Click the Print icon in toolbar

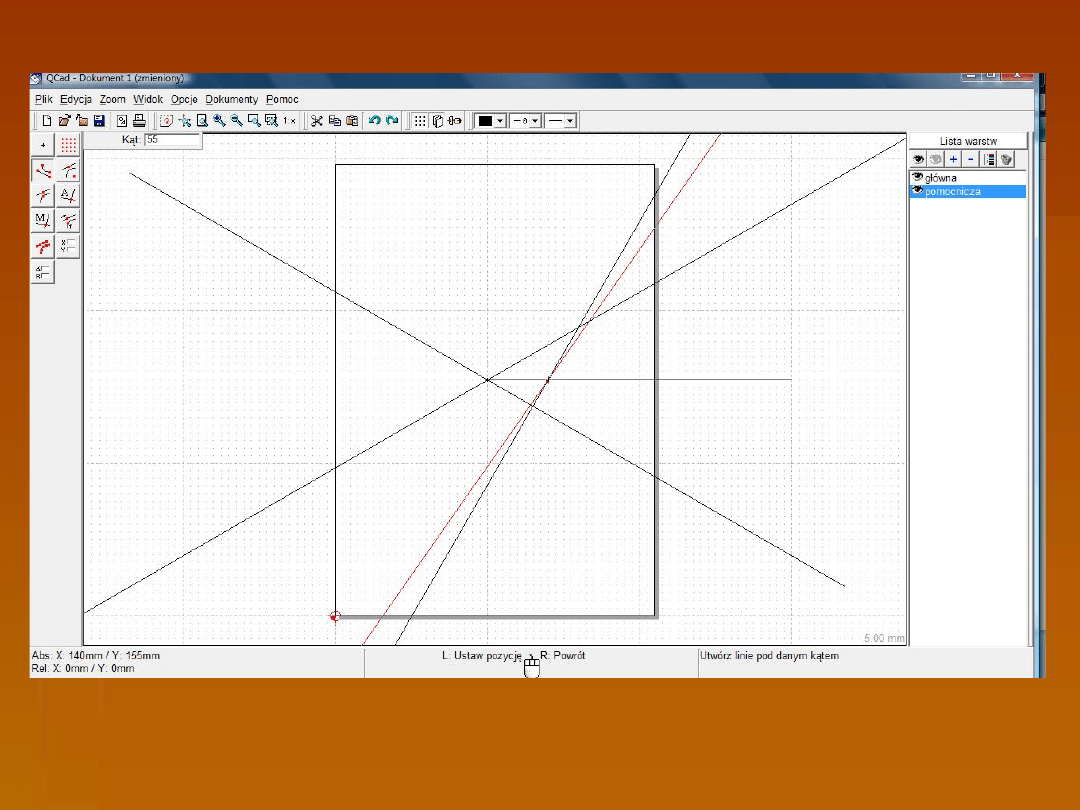pos(140,121)
